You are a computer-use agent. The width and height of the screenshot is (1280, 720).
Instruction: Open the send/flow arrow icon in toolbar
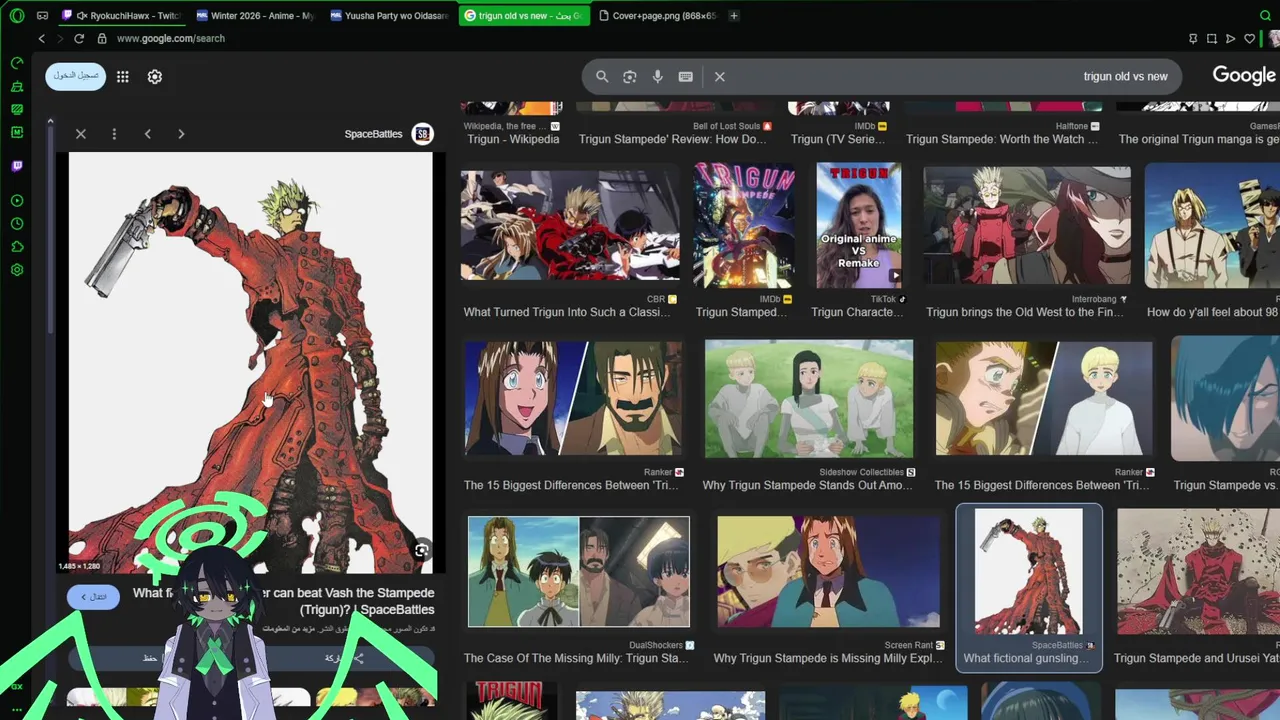pos(1231,39)
